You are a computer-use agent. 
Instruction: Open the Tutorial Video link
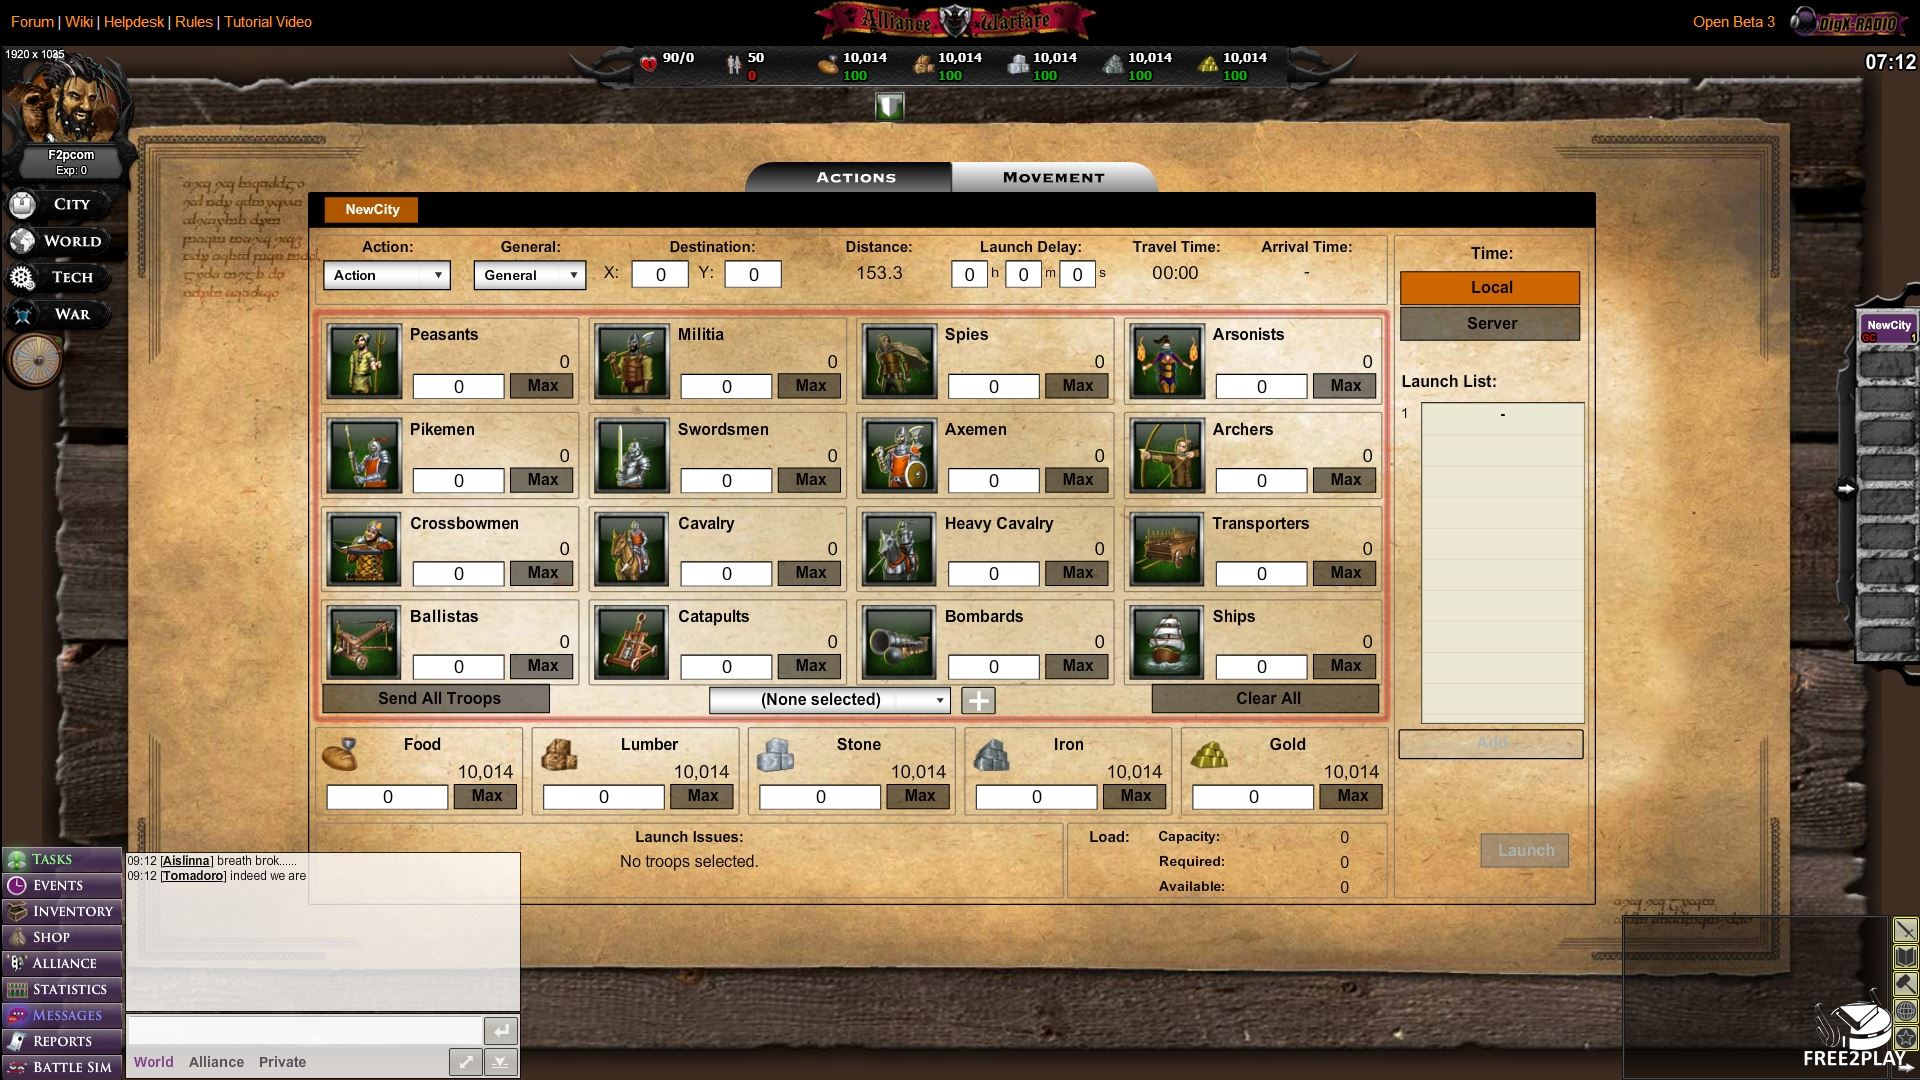pyautogui.click(x=268, y=22)
